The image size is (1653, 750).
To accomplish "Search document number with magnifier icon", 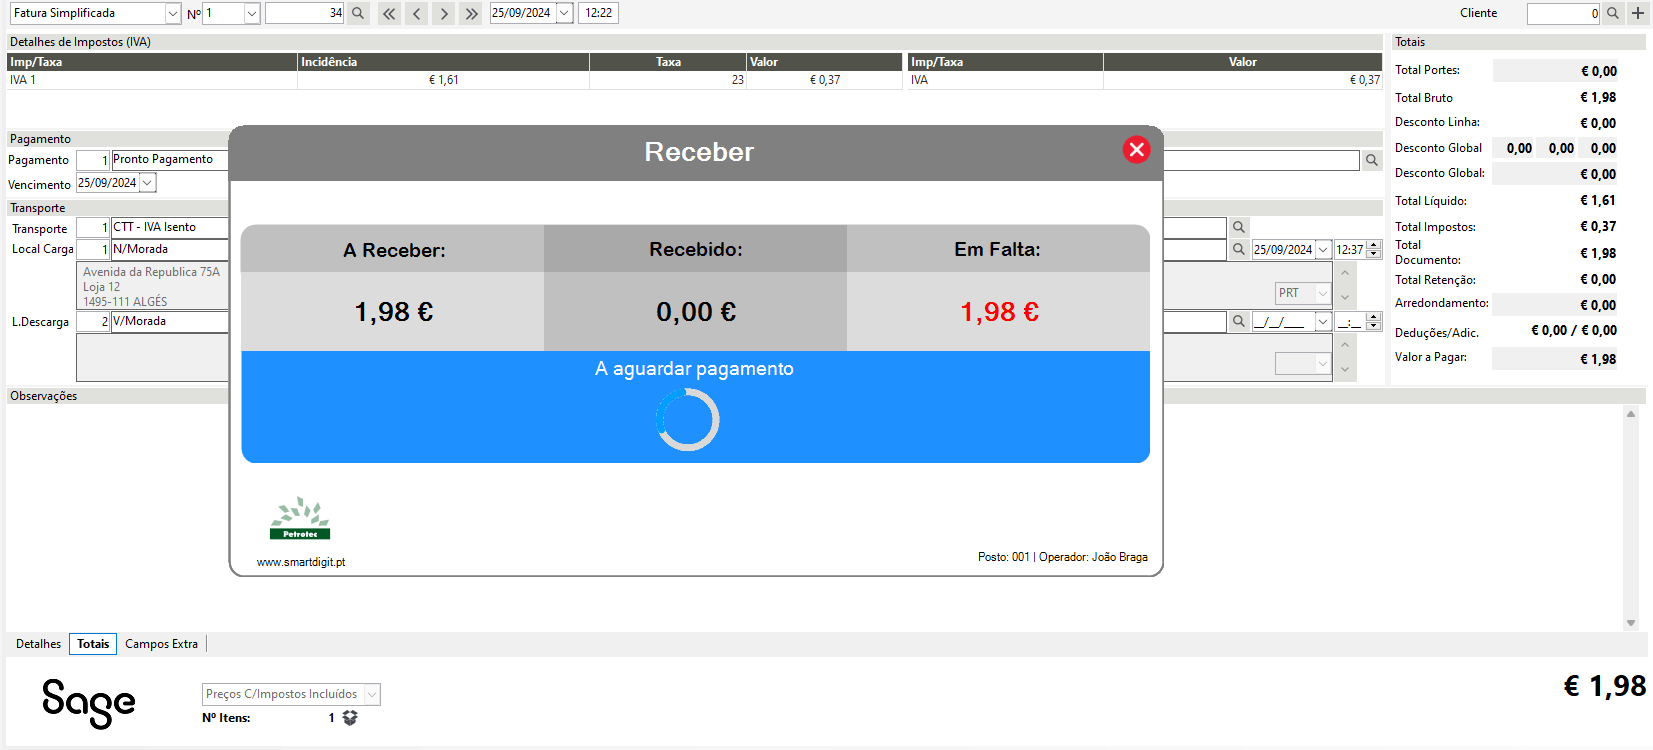I will [x=358, y=13].
